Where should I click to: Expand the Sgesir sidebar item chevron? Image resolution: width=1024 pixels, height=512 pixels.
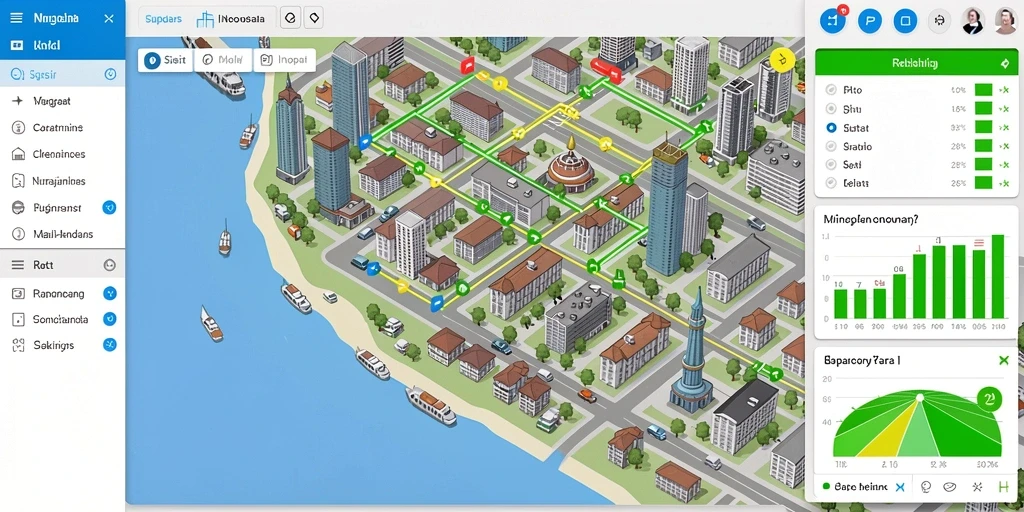pyautogui.click(x=110, y=74)
